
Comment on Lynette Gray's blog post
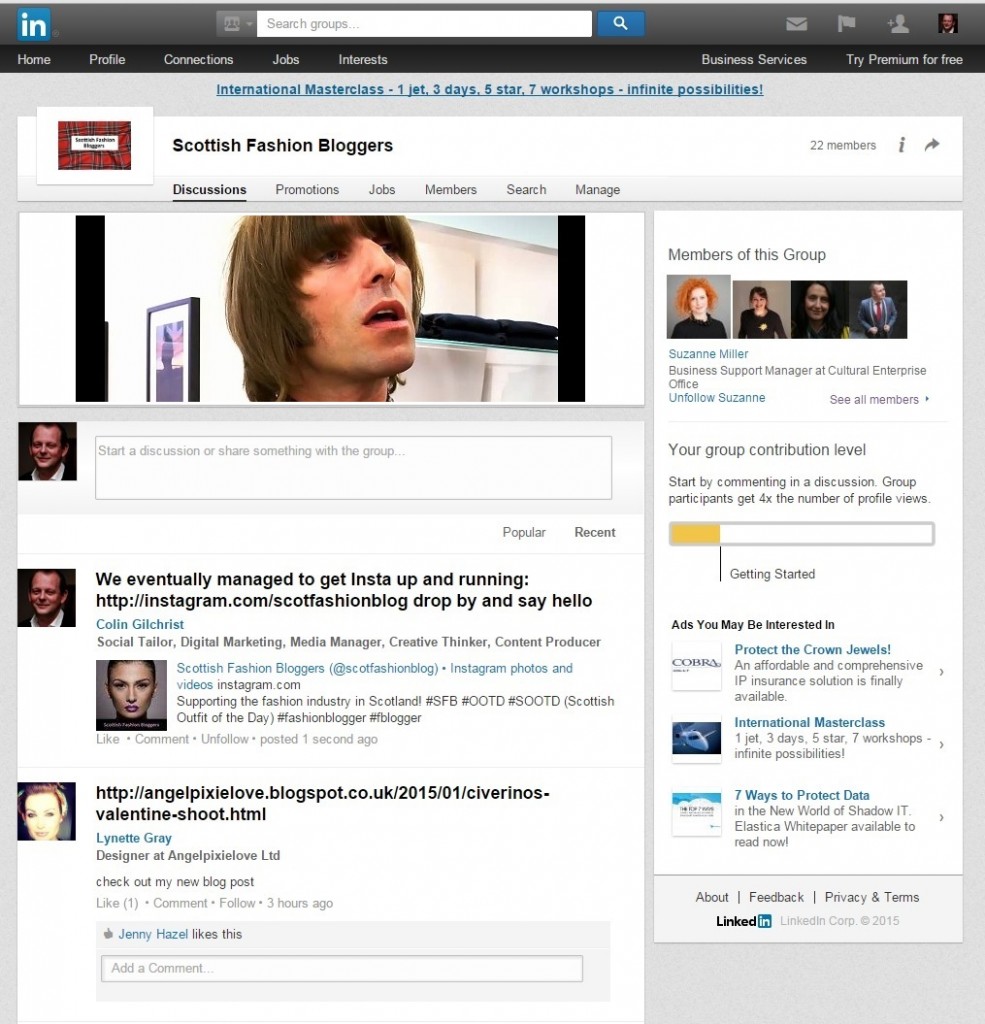tap(180, 903)
